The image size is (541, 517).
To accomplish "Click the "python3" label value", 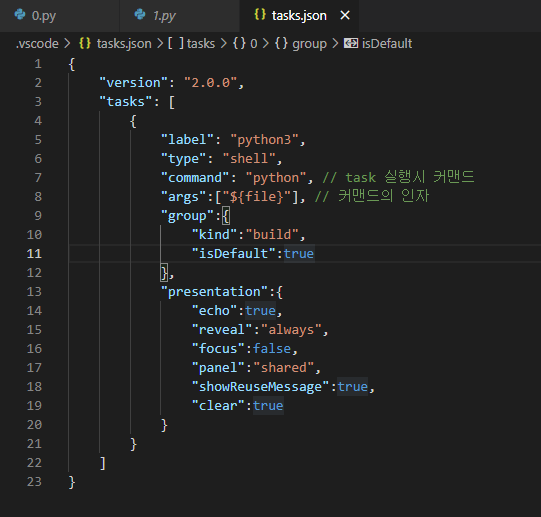I will click(x=264, y=140).
